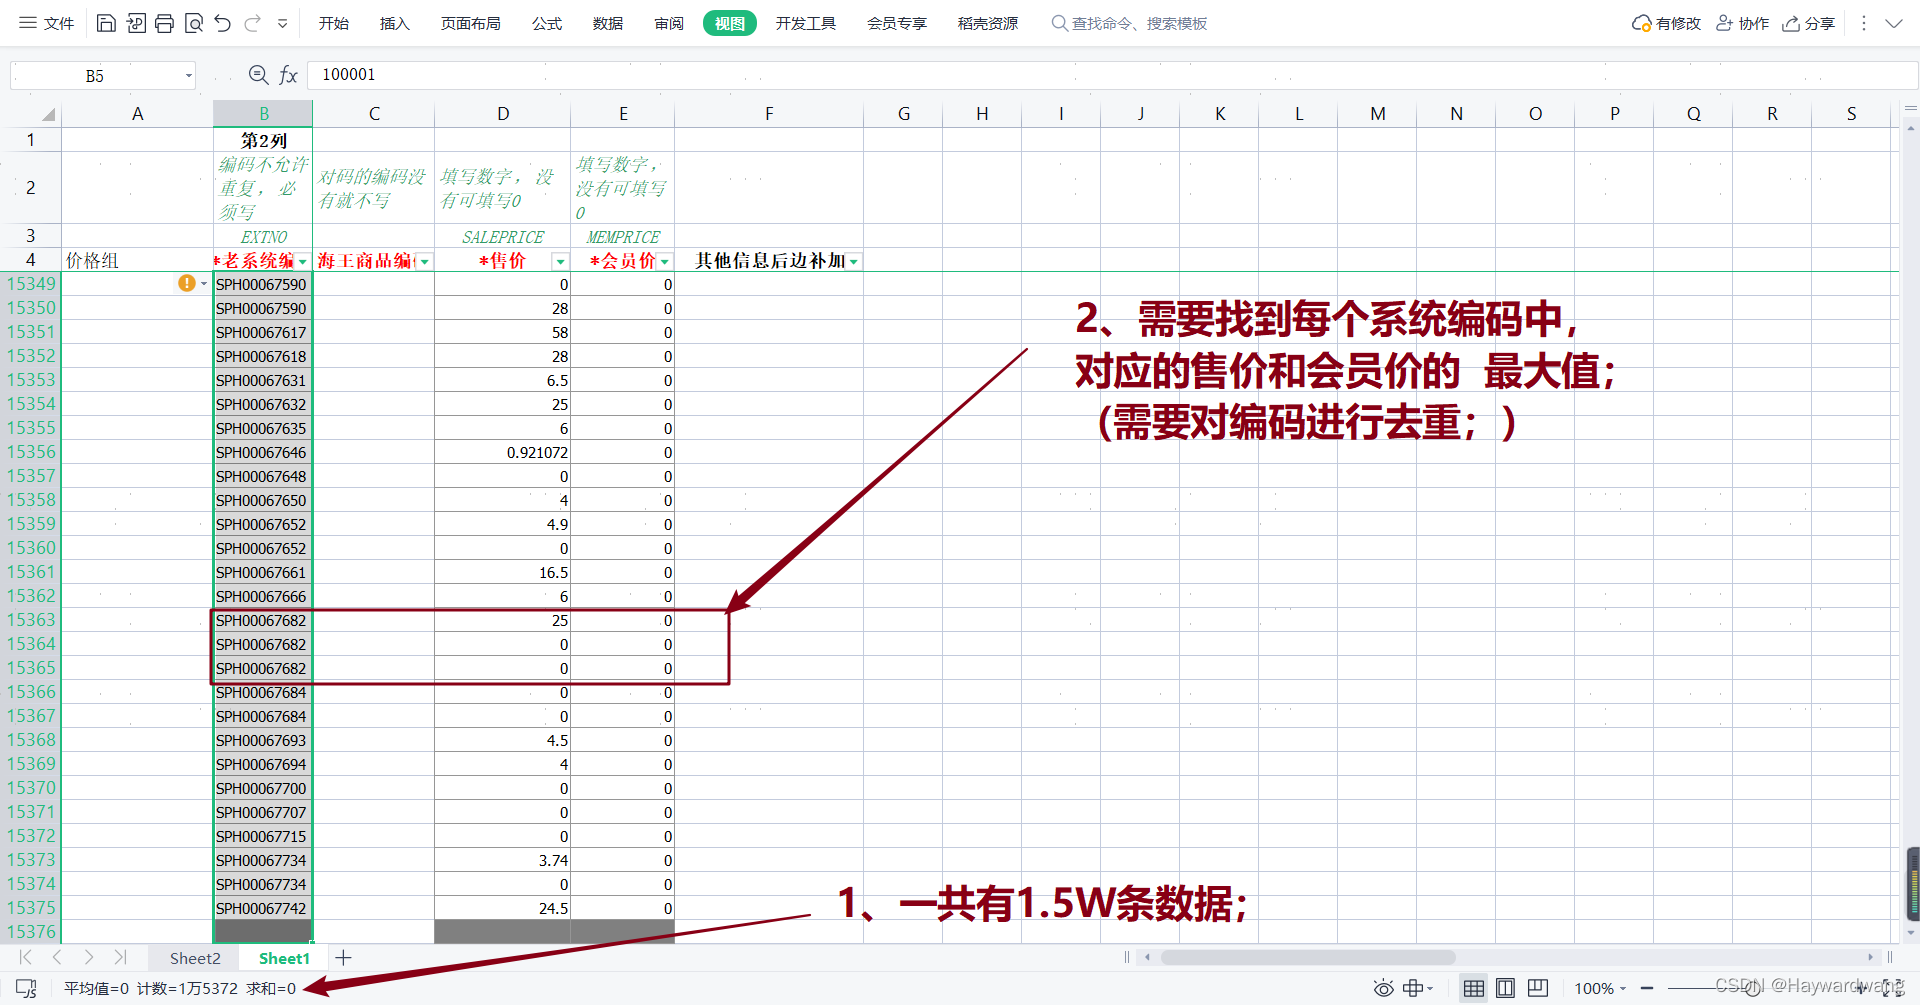Click the formula bar showing 100001
Screen dimensions: 1920x1005
[x=1110, y=75]
